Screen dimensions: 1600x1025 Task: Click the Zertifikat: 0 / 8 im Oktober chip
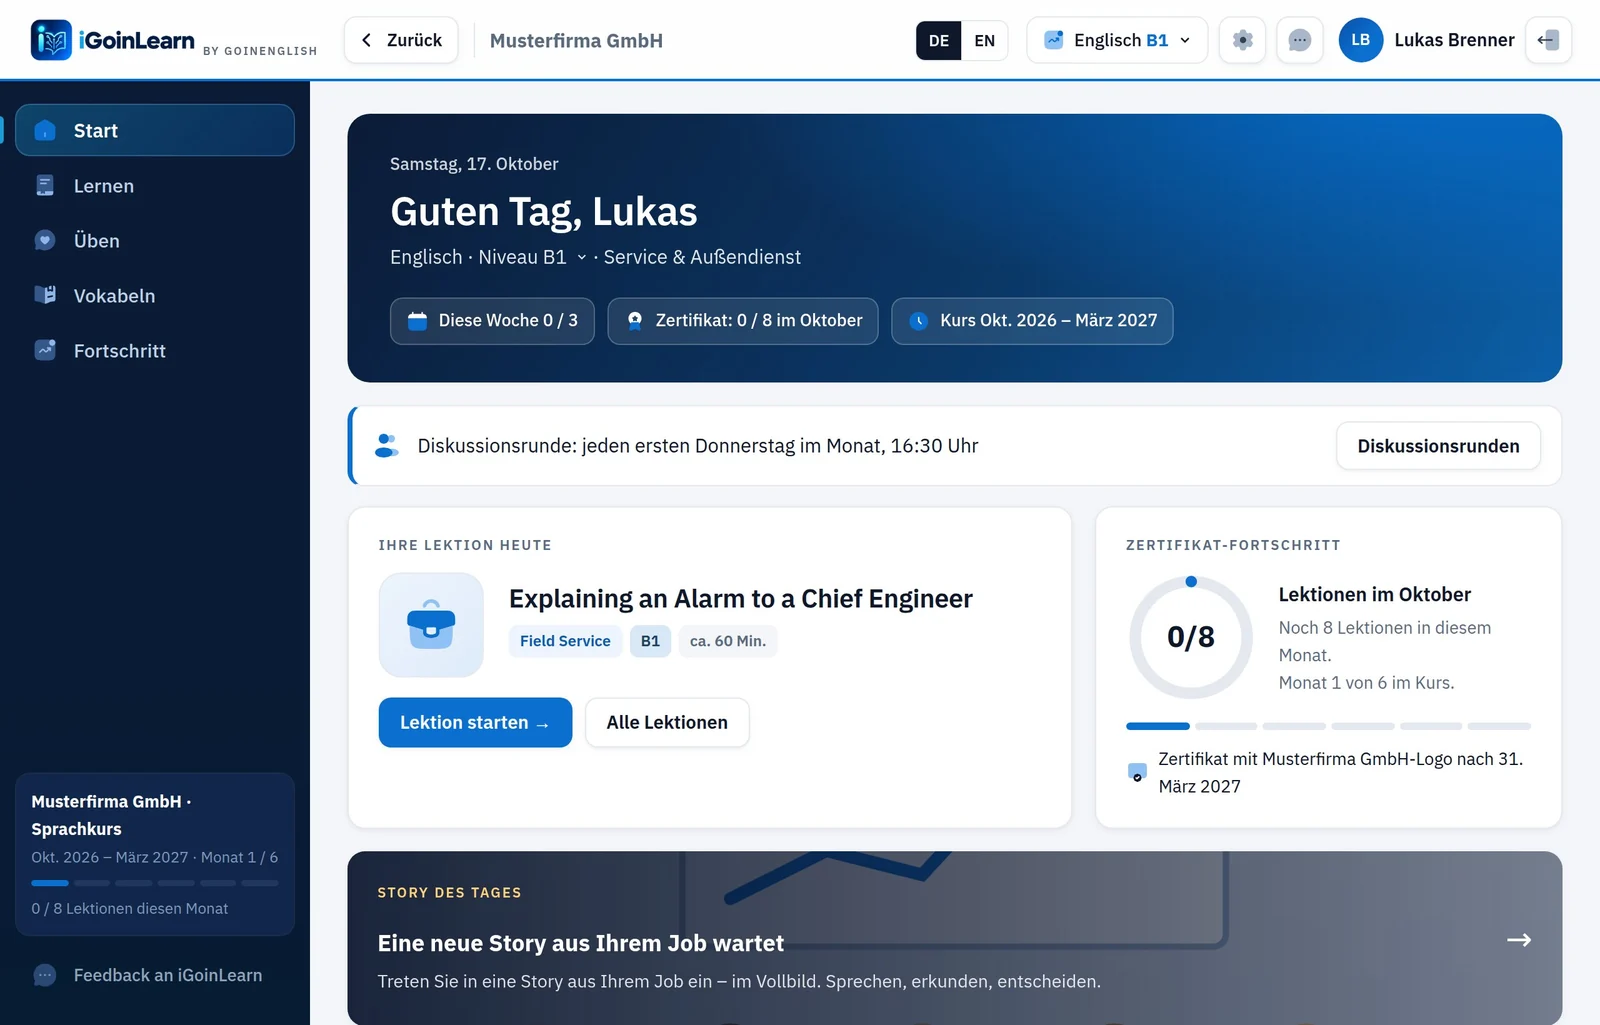tap(743, 321)
